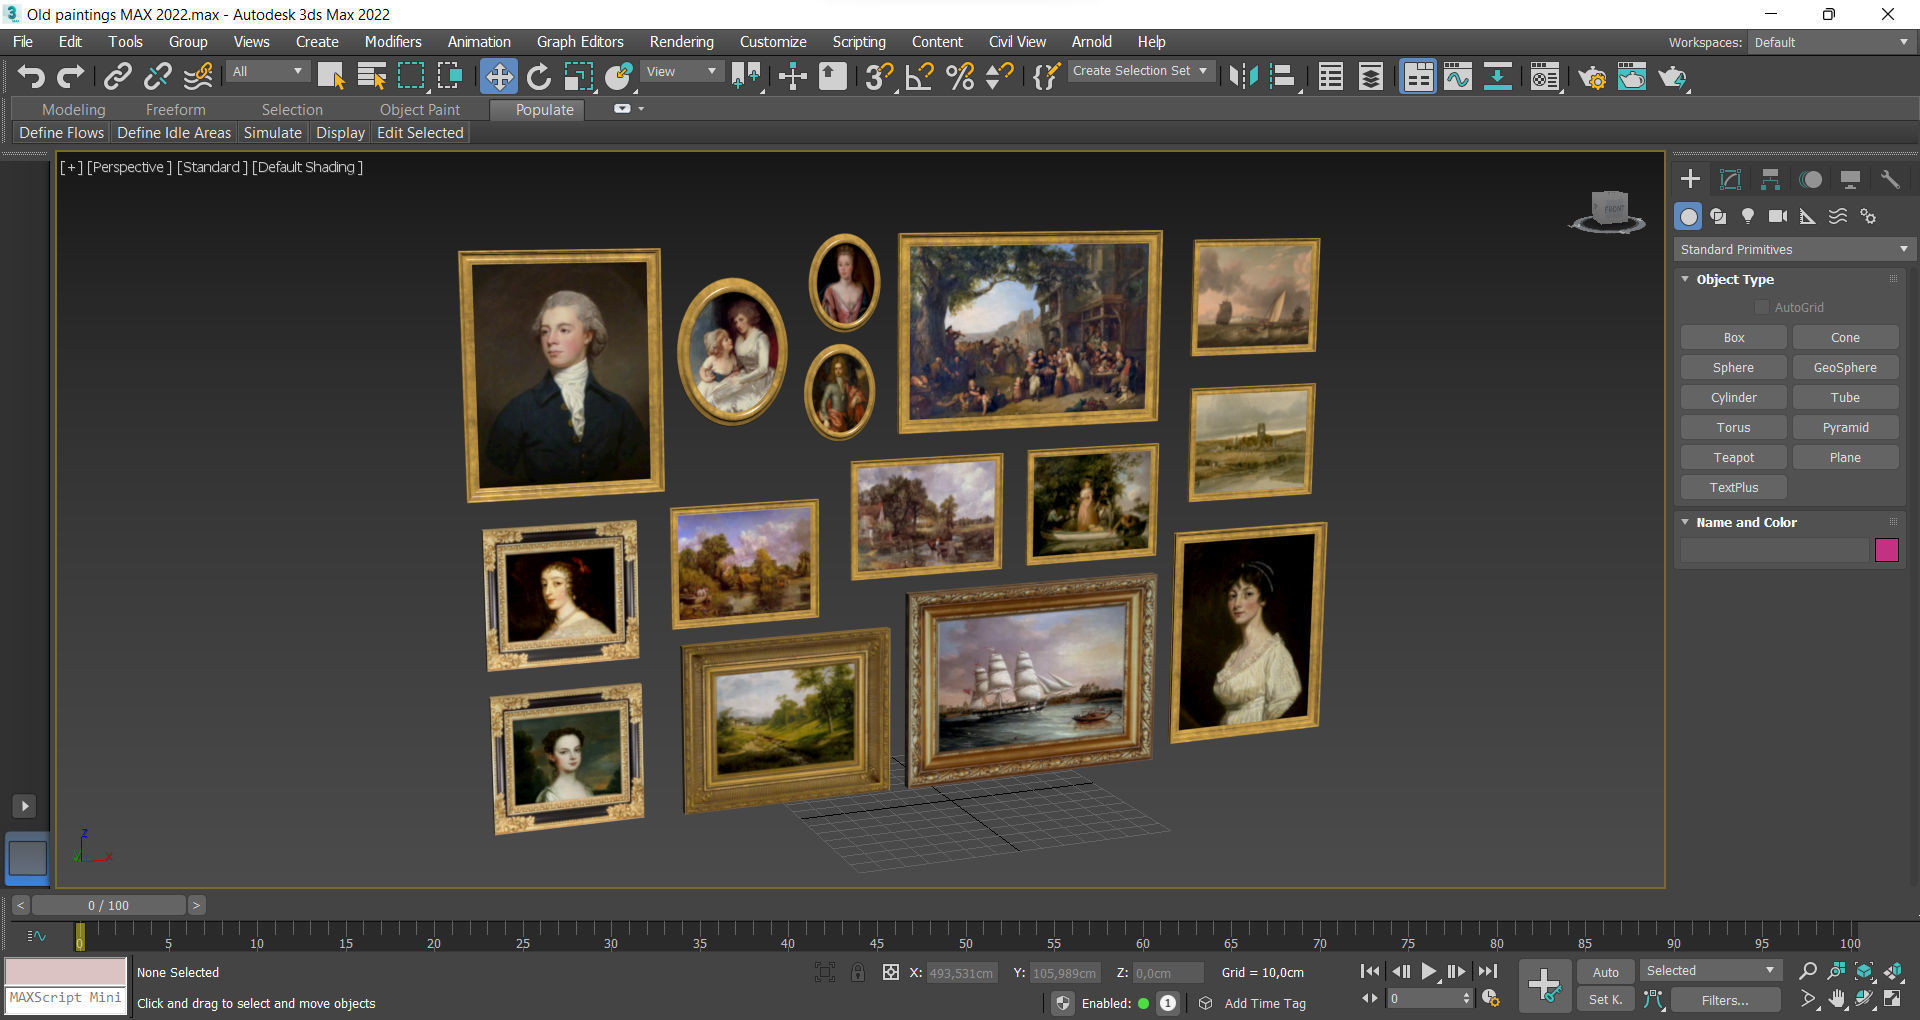This screenshot has width=1920, height=1020.
Task: Enable the AutoGrid checkbox
Action: click(1762, 307)
